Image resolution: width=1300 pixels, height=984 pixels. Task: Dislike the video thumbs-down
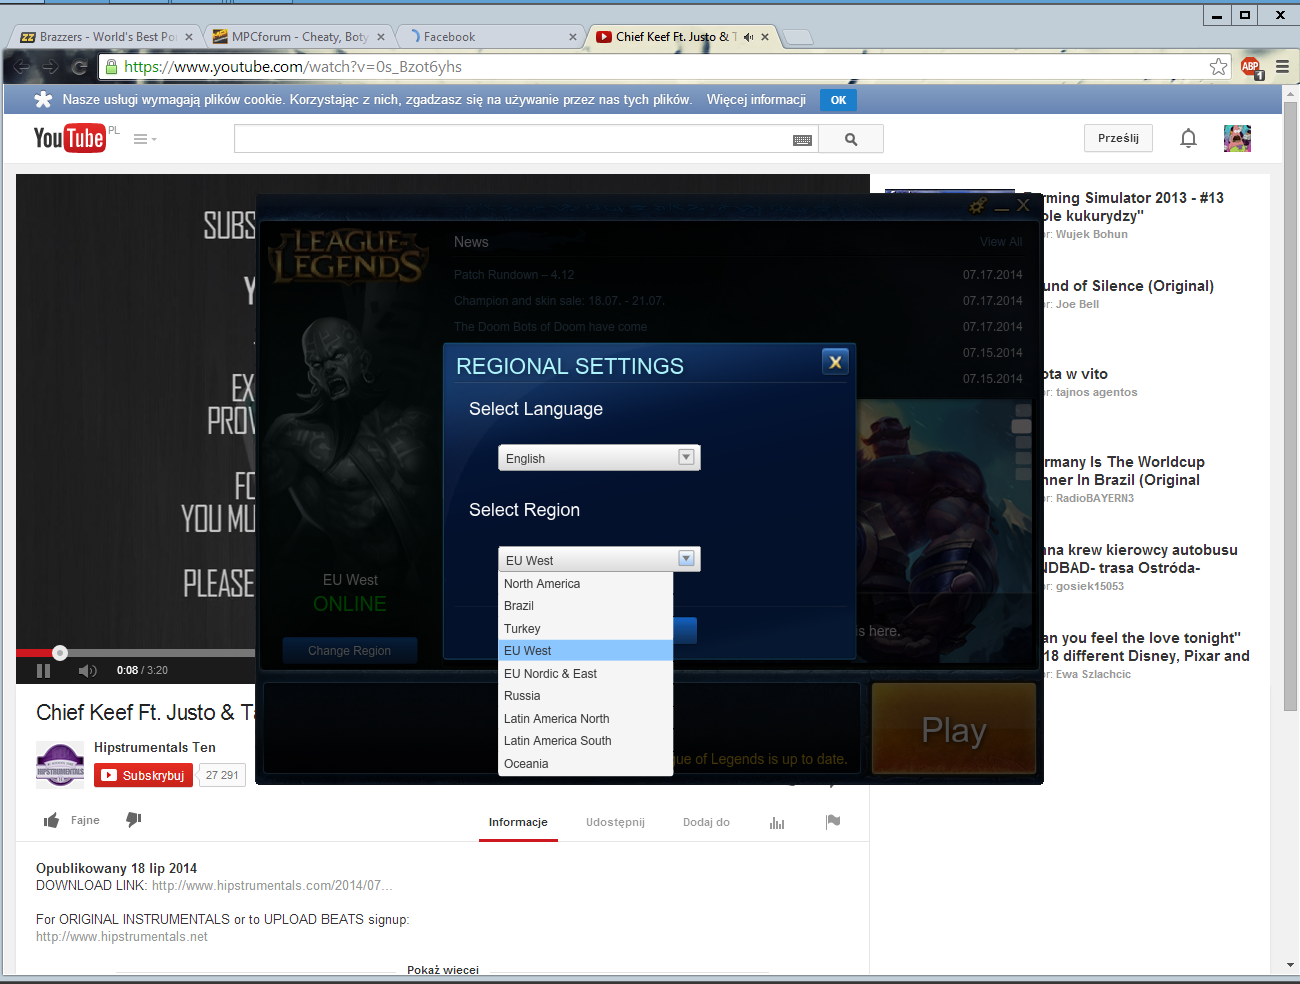coord(134,820)
